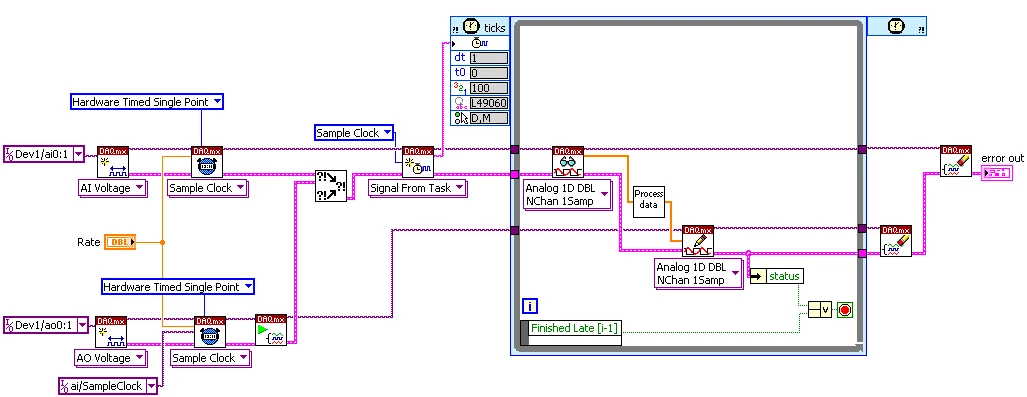Viewport: 1027px width, 397px height.
Task: Select the Create Timing Source node
Action: click(x=418, y=162)
